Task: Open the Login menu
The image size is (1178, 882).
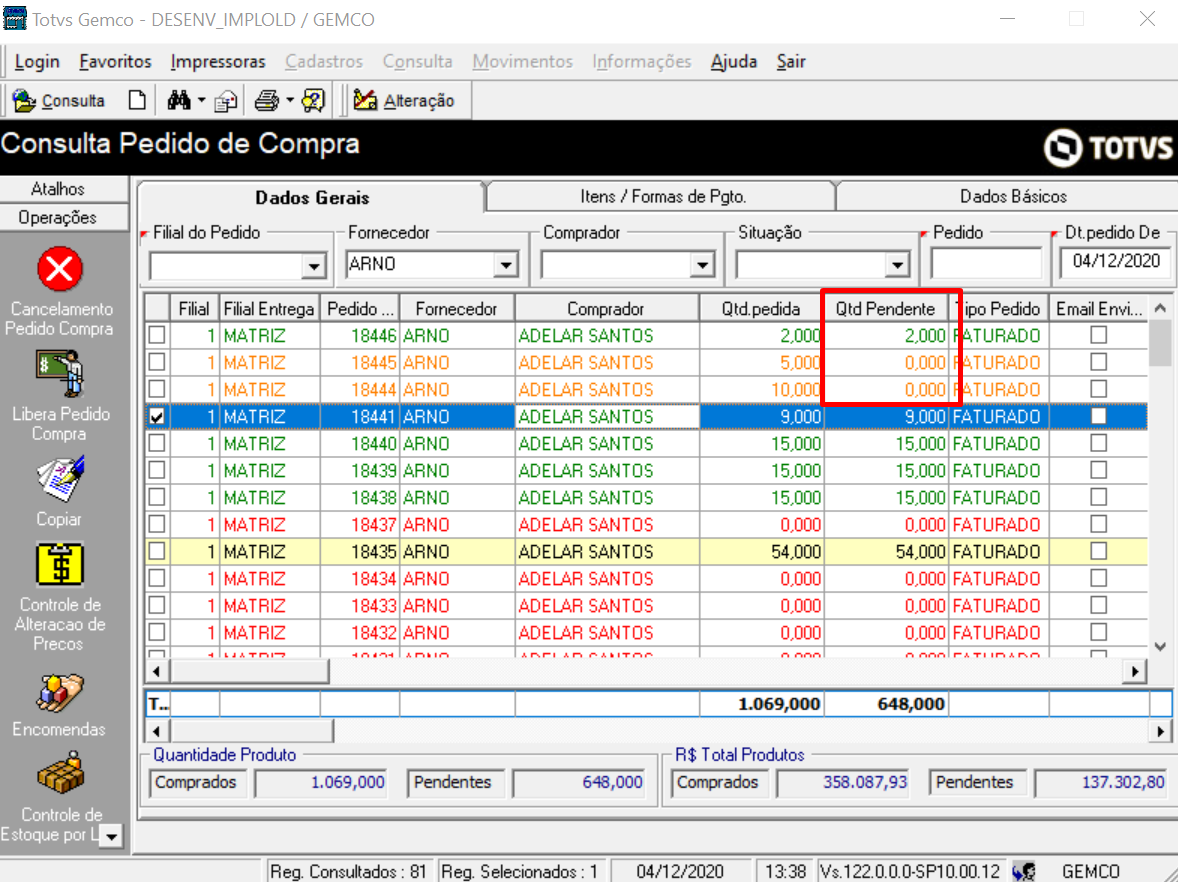Action: tap(37, 62)
